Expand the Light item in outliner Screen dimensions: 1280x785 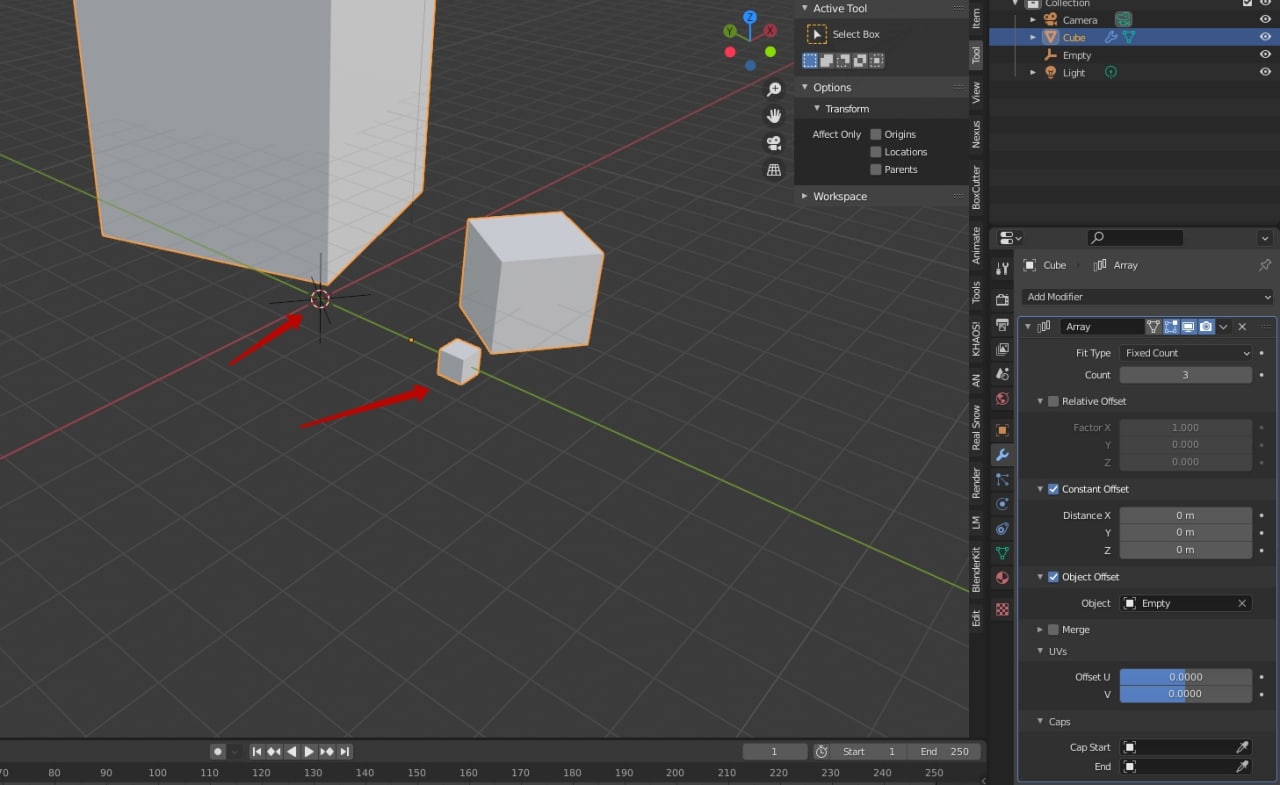point(1034,73)
